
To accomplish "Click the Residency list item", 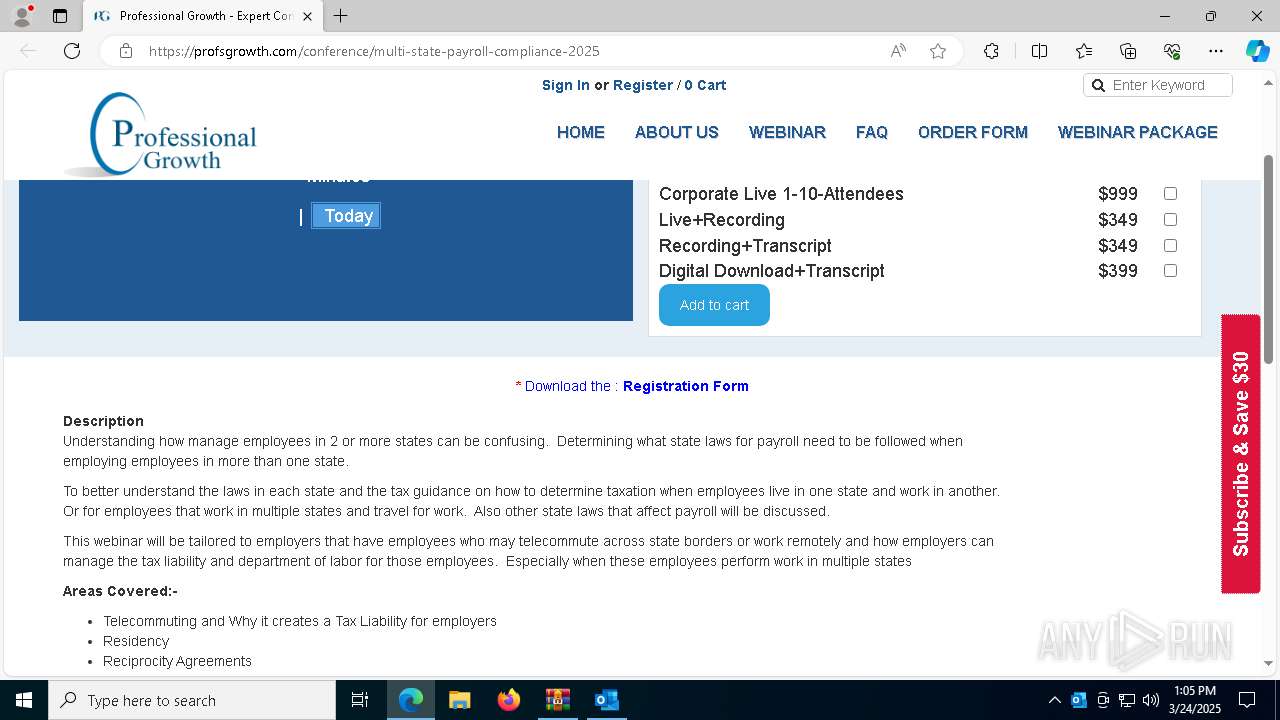I will (x=136, y=641).
